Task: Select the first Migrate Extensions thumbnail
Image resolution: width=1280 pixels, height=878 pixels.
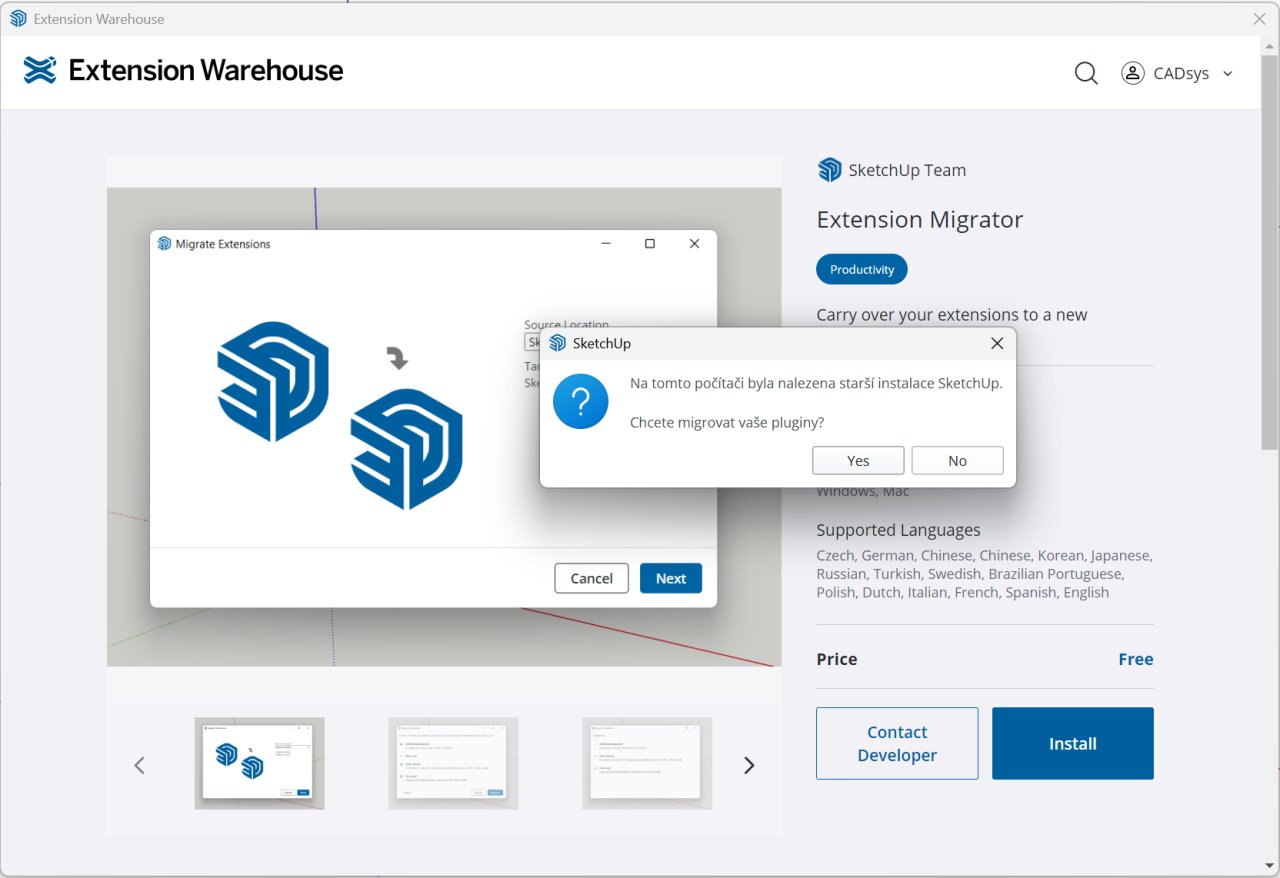Action: point(259,763)
